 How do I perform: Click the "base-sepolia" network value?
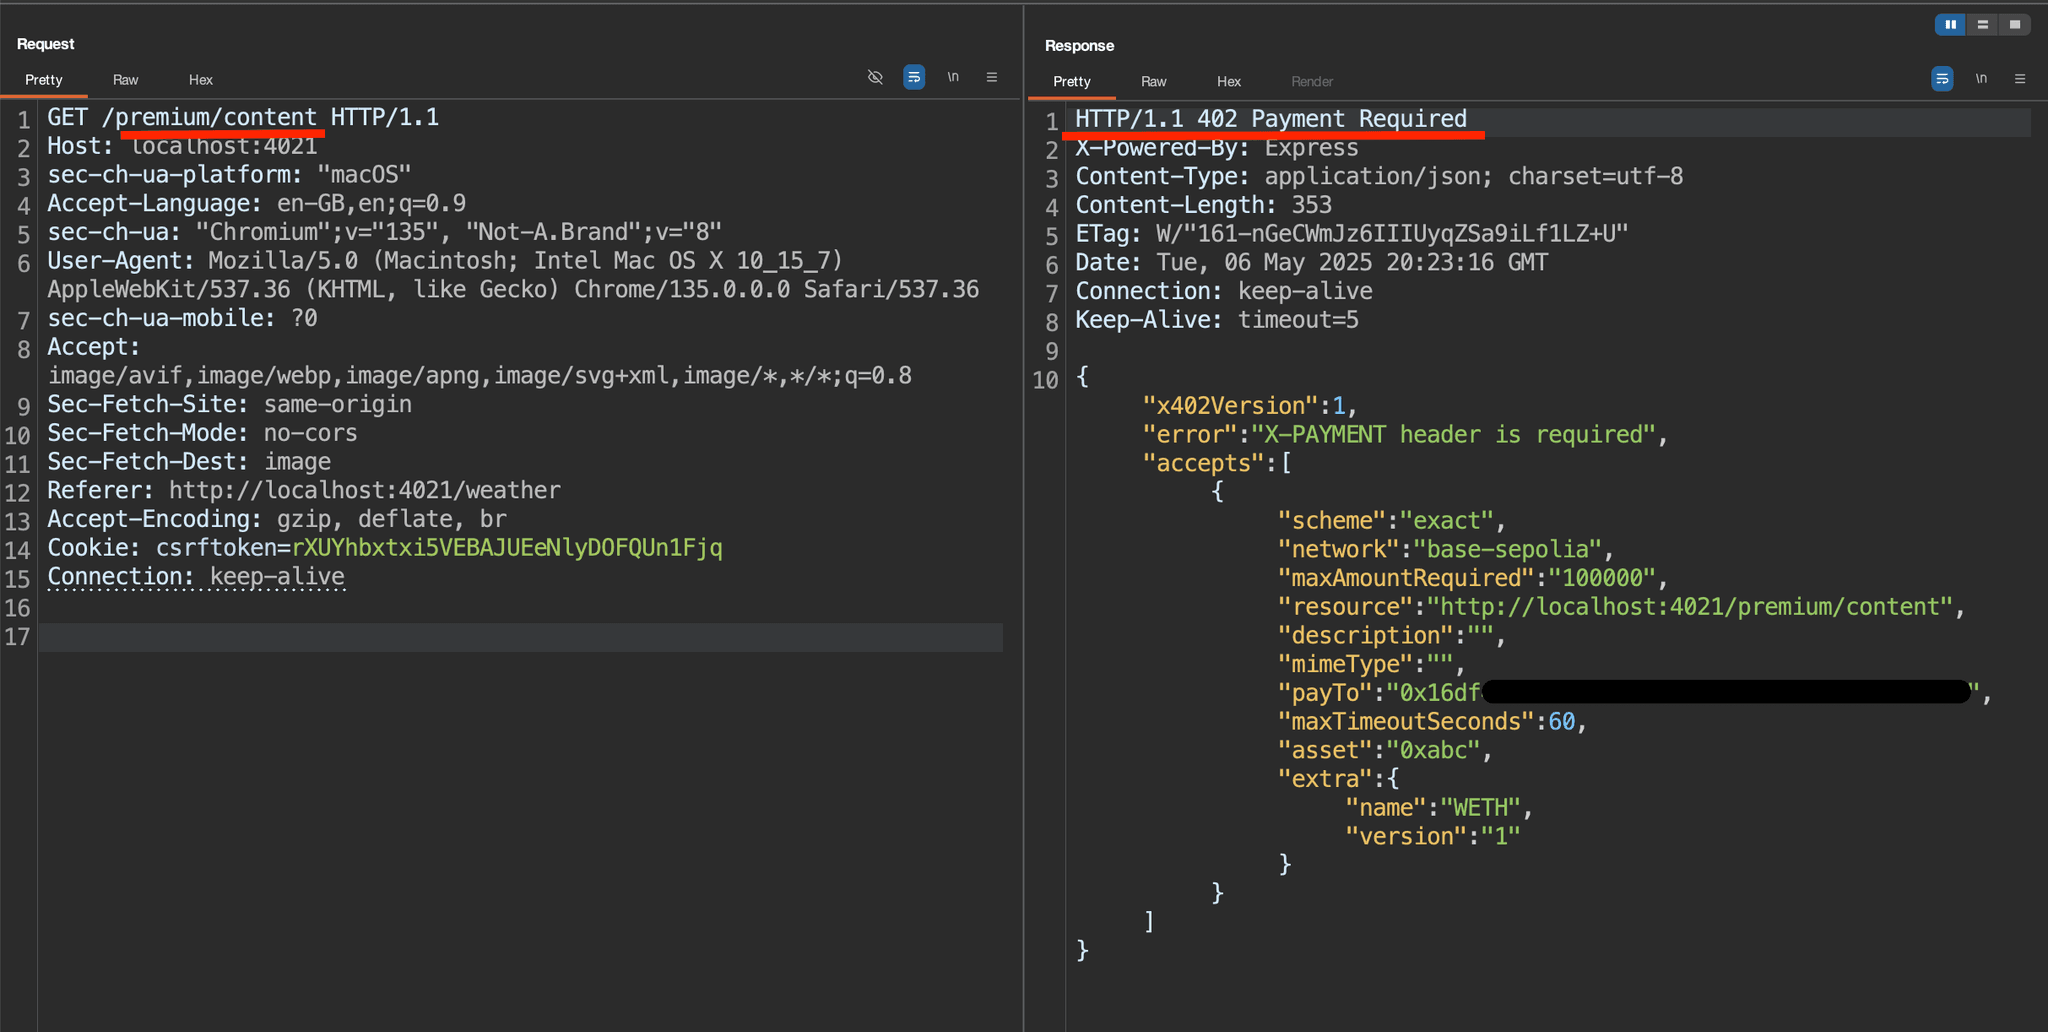point(1508,550)
